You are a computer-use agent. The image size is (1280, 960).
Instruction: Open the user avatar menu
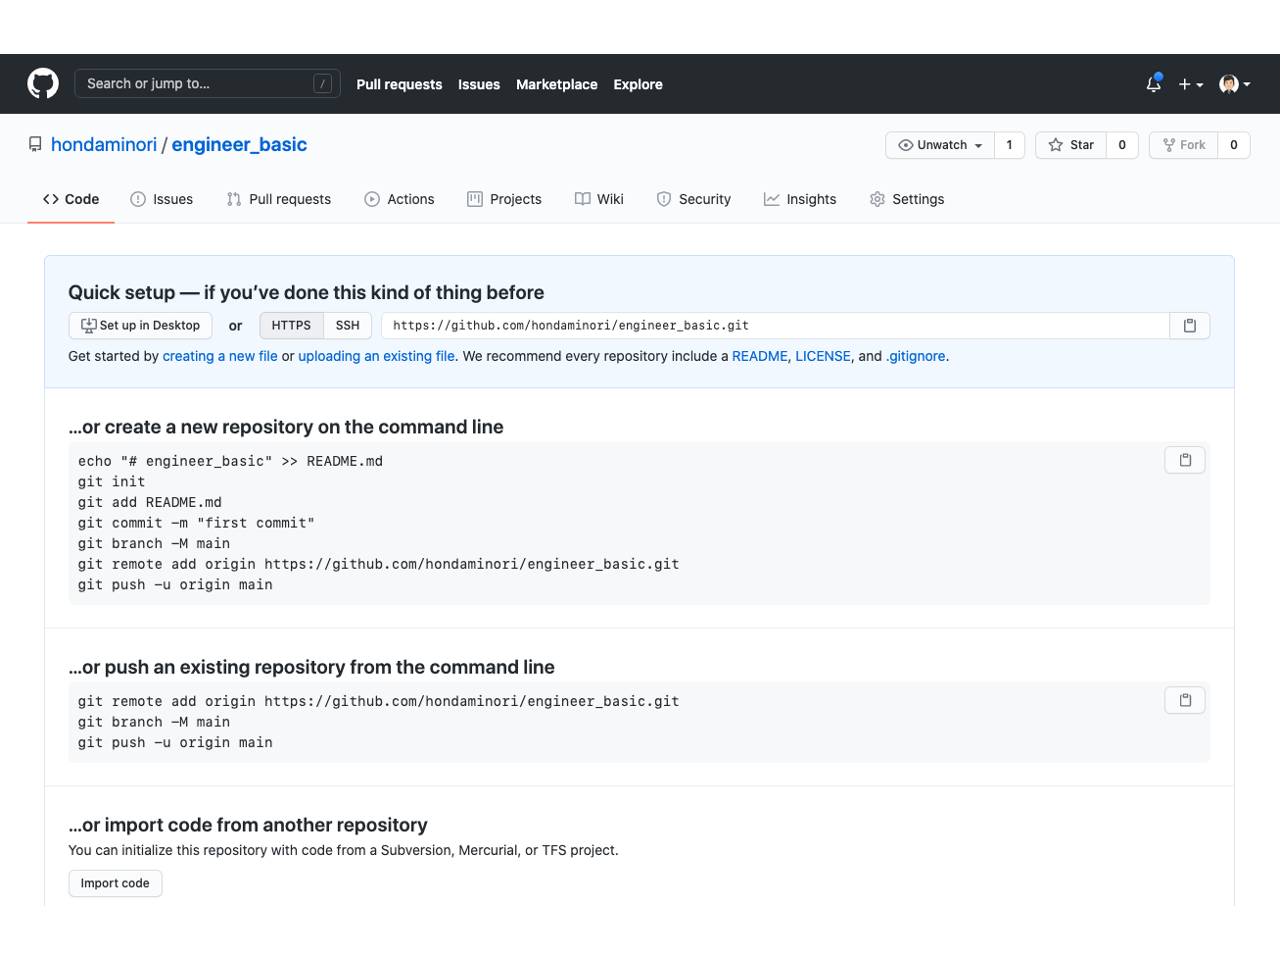pyautogui.click(x=1235, y=85)
